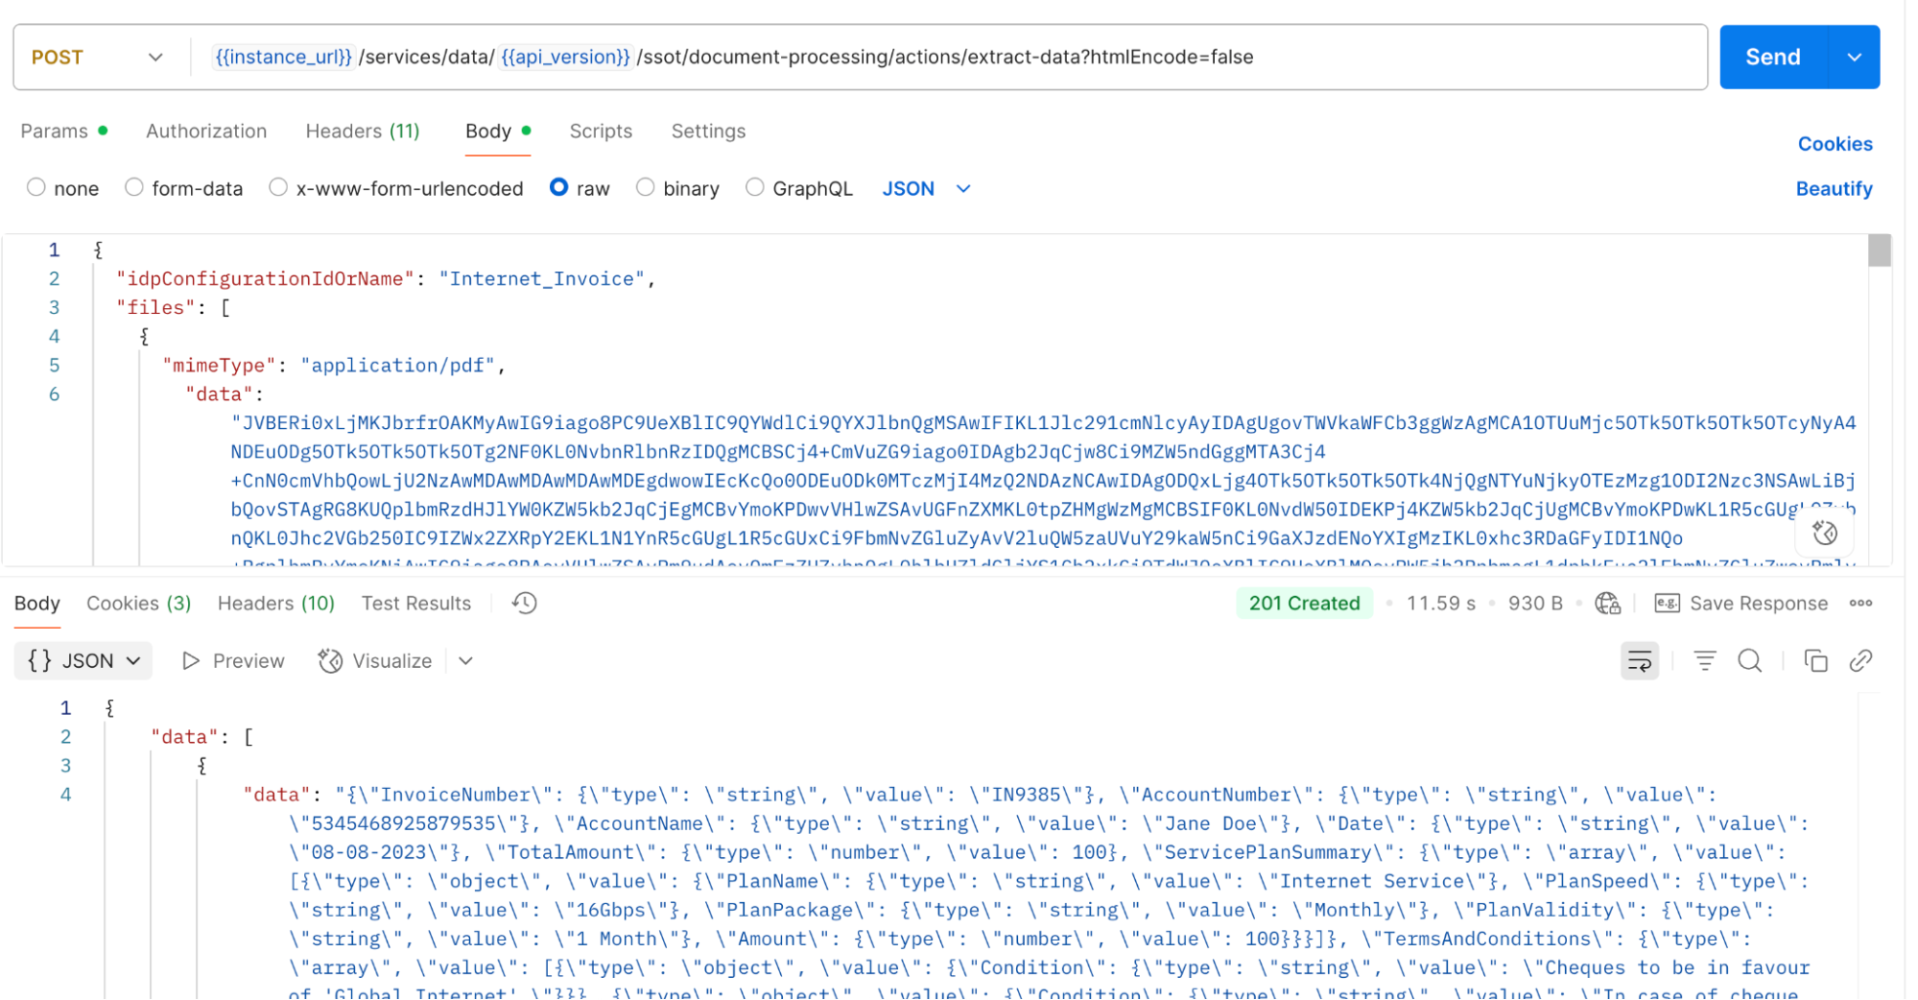The width and height of the screenshot is (1918, 1000).
Task: Open the Headers (11) request tab
Action: click(363, 131)
